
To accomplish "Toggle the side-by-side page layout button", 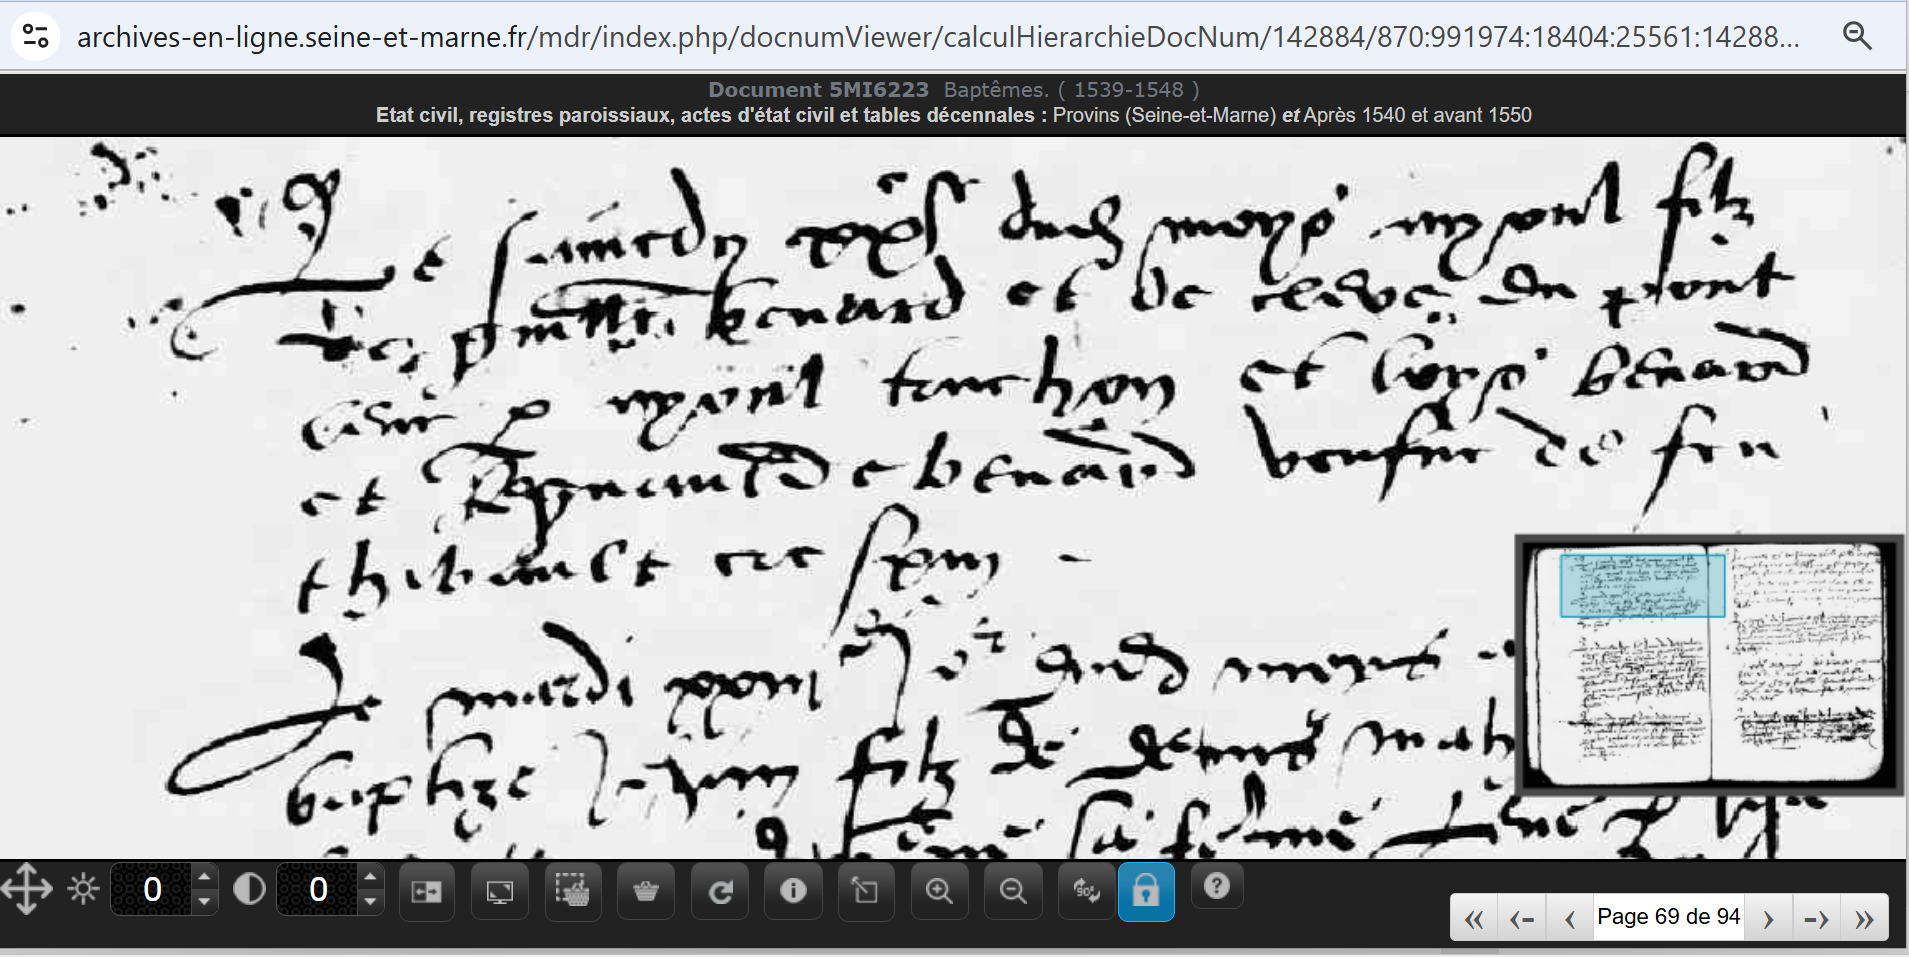I will (x=426, y=890).
